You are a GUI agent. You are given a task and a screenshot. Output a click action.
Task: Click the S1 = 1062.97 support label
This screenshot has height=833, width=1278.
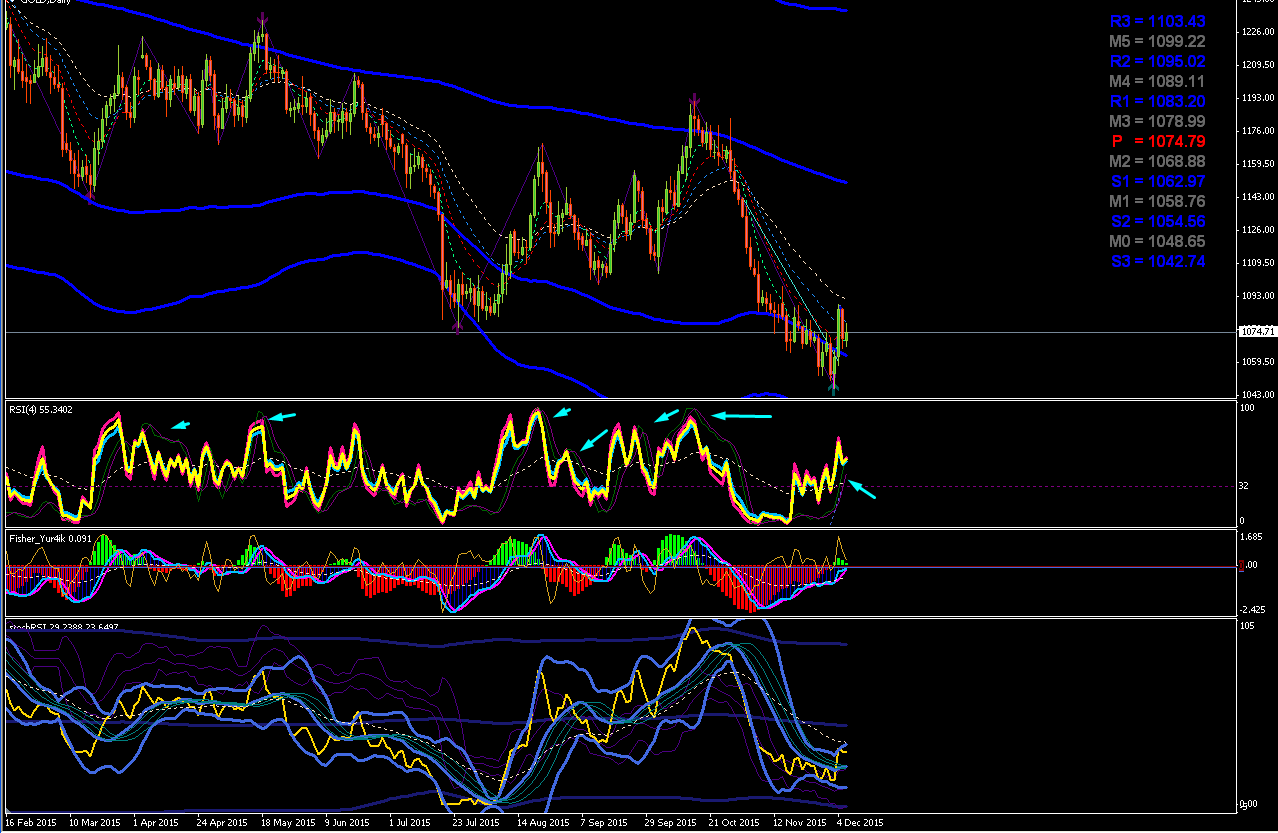pos(1157,181)
